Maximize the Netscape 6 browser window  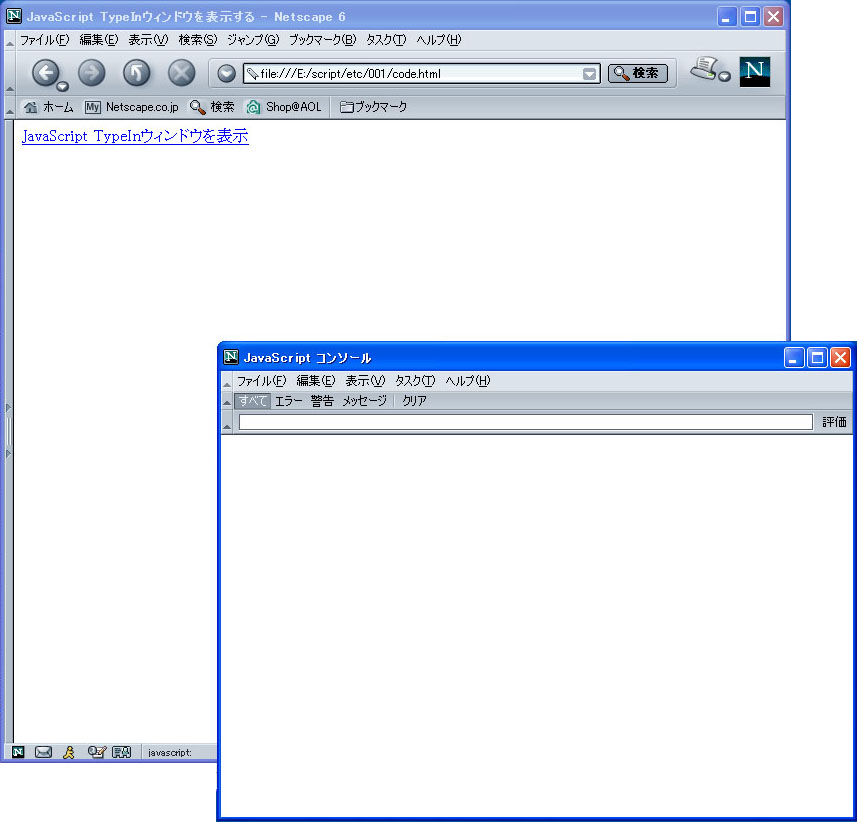[x=750, y=17]
